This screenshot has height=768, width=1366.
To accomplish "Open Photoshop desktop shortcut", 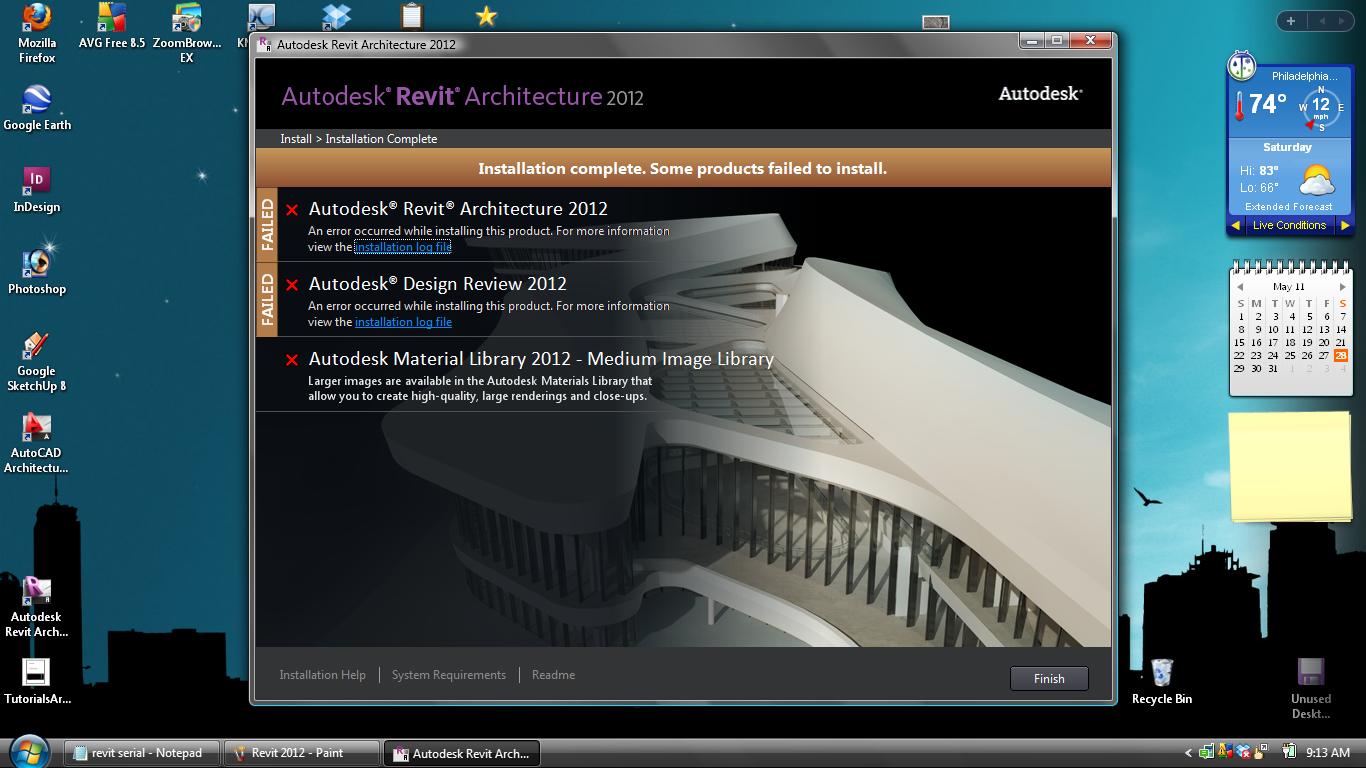I will click(x=37, y=271).
